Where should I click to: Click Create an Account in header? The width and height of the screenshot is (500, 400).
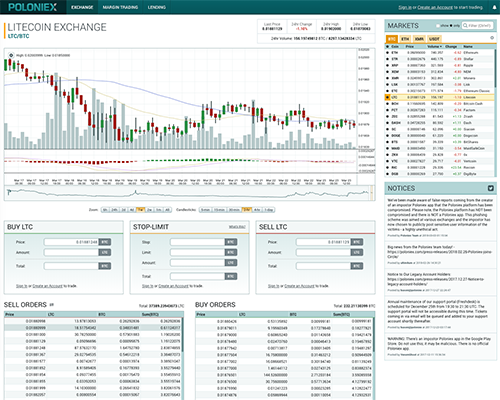coord(435,7)
